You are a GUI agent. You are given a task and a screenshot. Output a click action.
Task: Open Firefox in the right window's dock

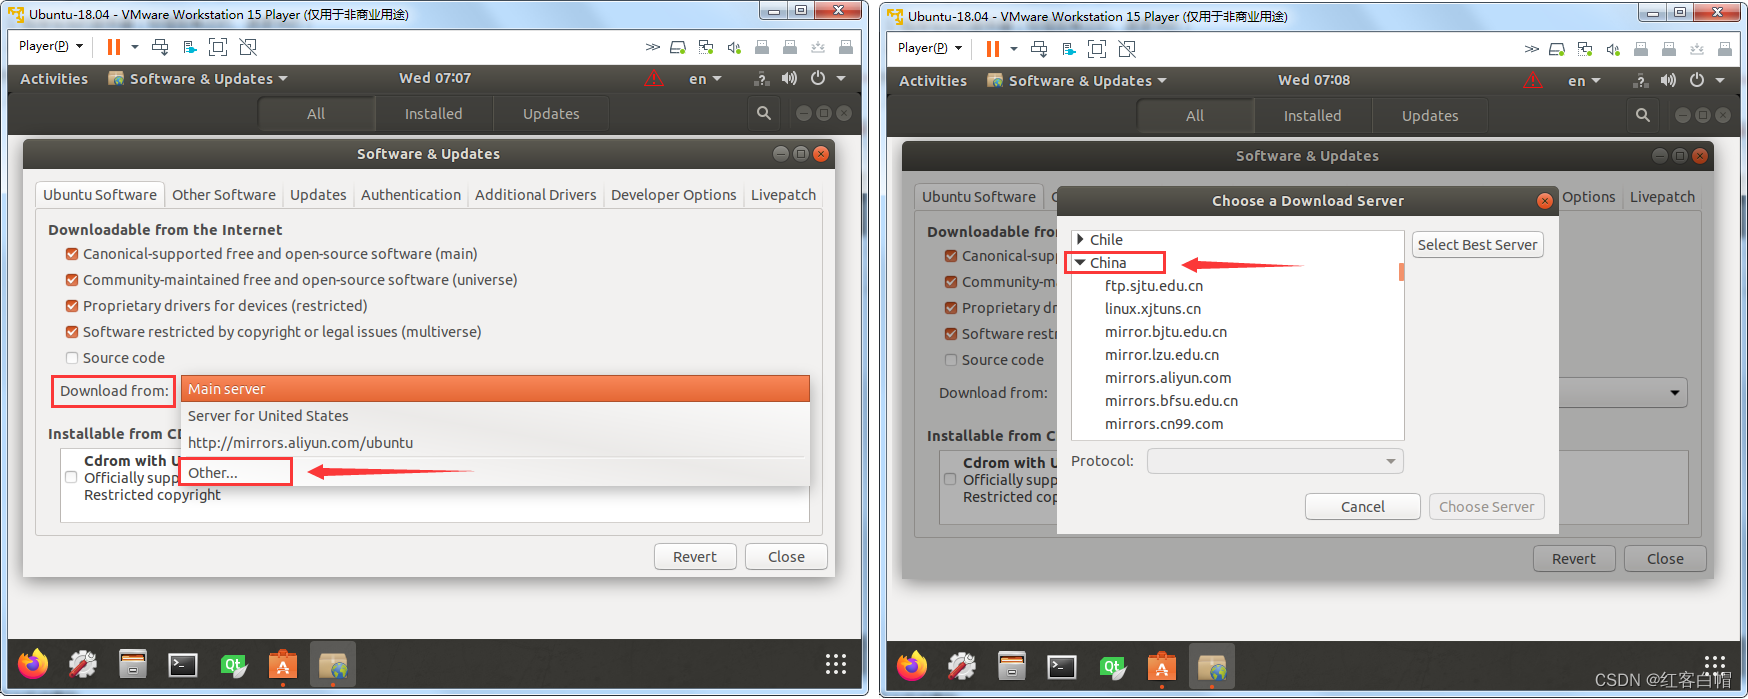pos(912,666)
